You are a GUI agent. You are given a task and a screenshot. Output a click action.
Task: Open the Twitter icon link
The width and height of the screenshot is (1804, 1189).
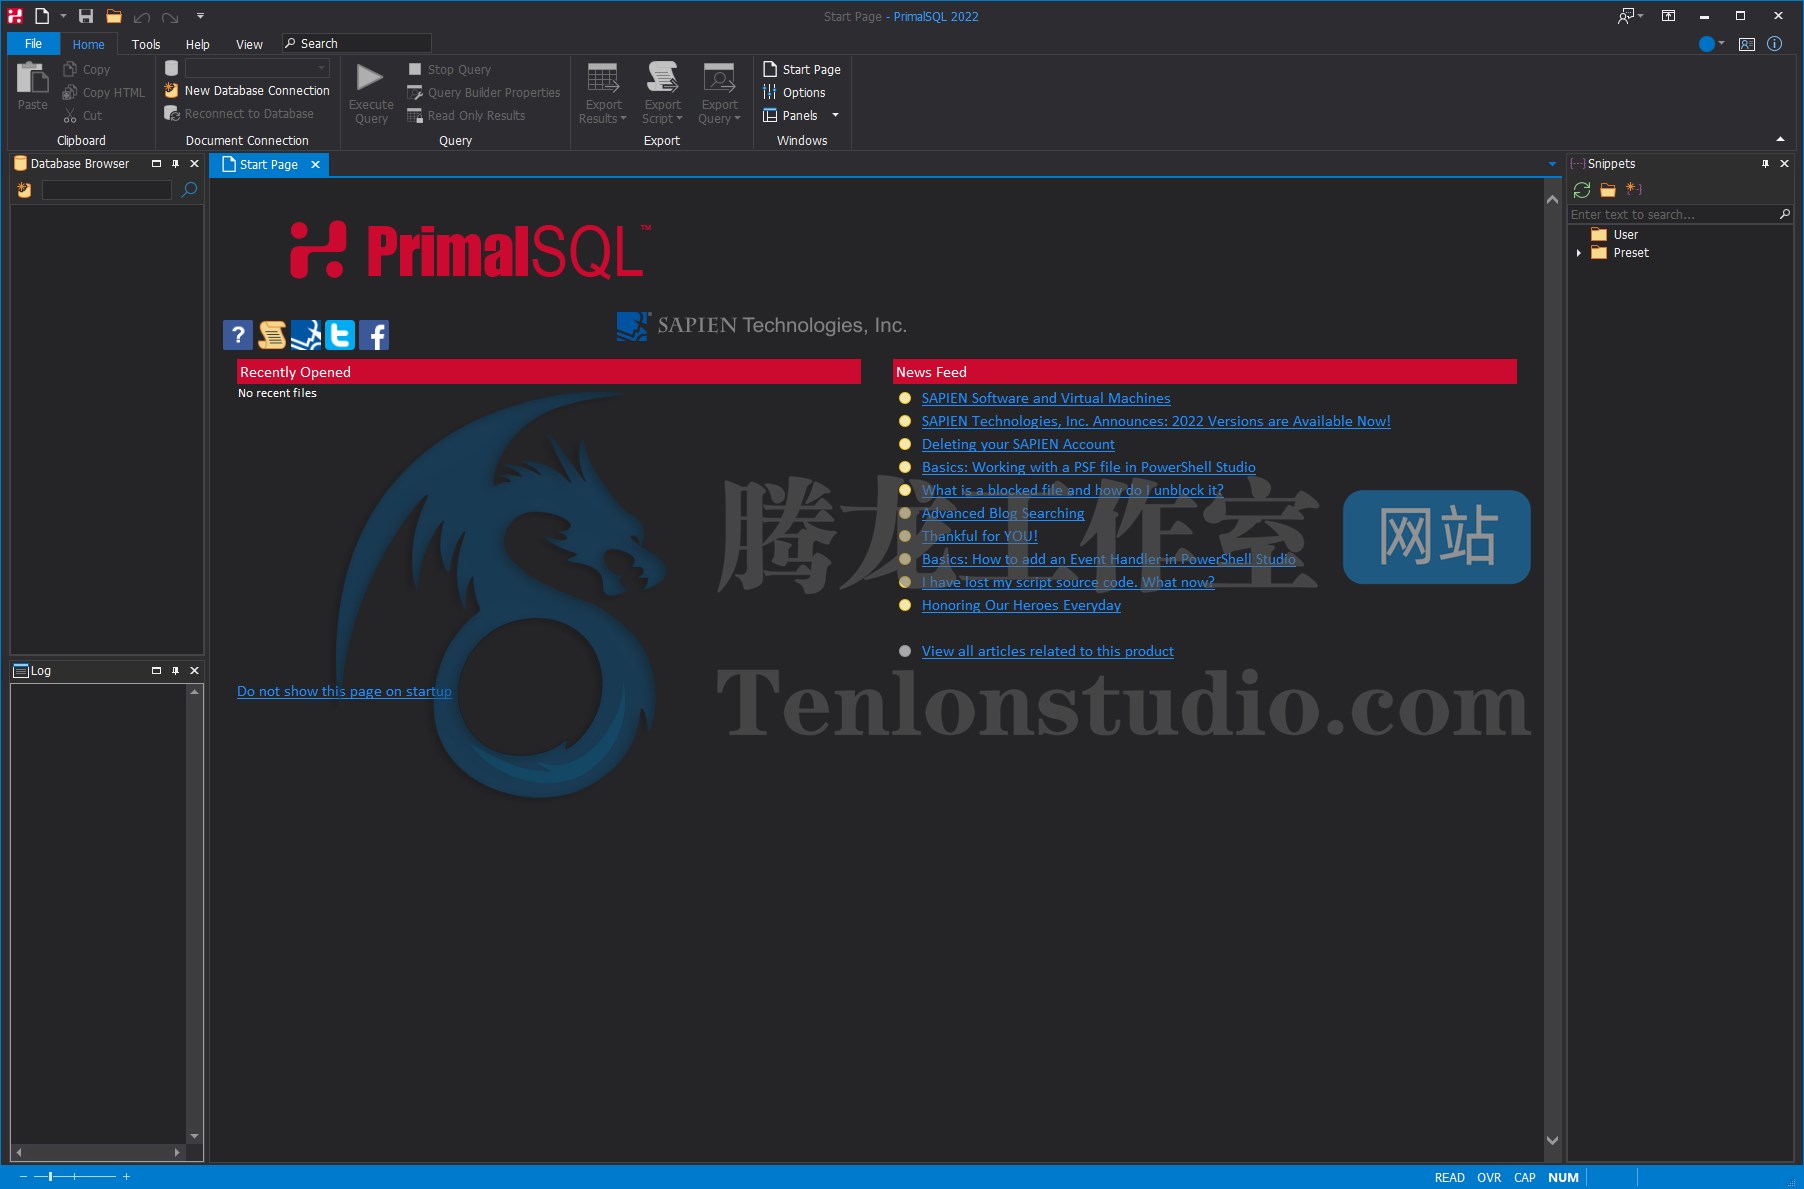(x=339, y=335)
